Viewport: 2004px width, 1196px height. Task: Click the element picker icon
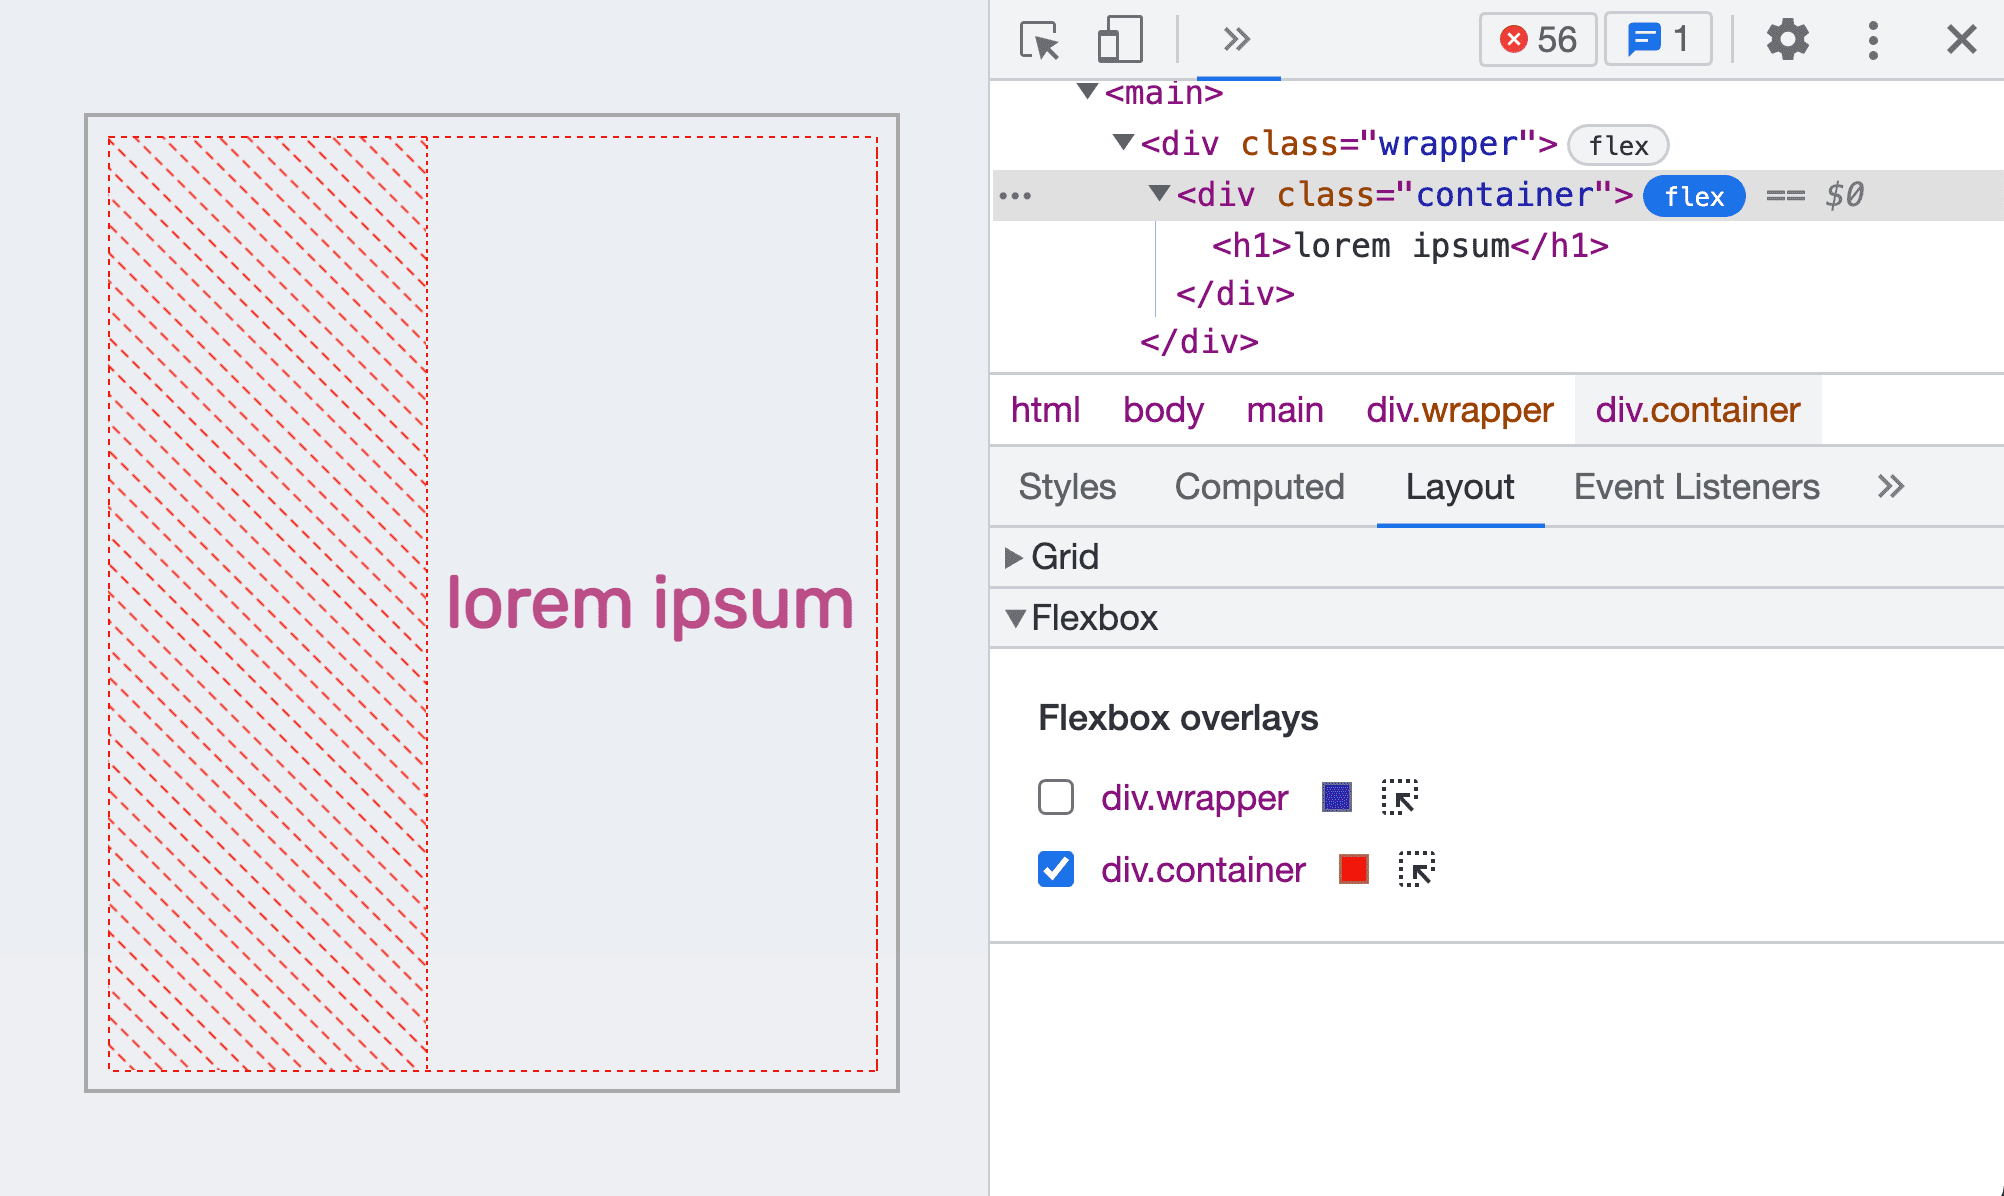(1039, 40)
